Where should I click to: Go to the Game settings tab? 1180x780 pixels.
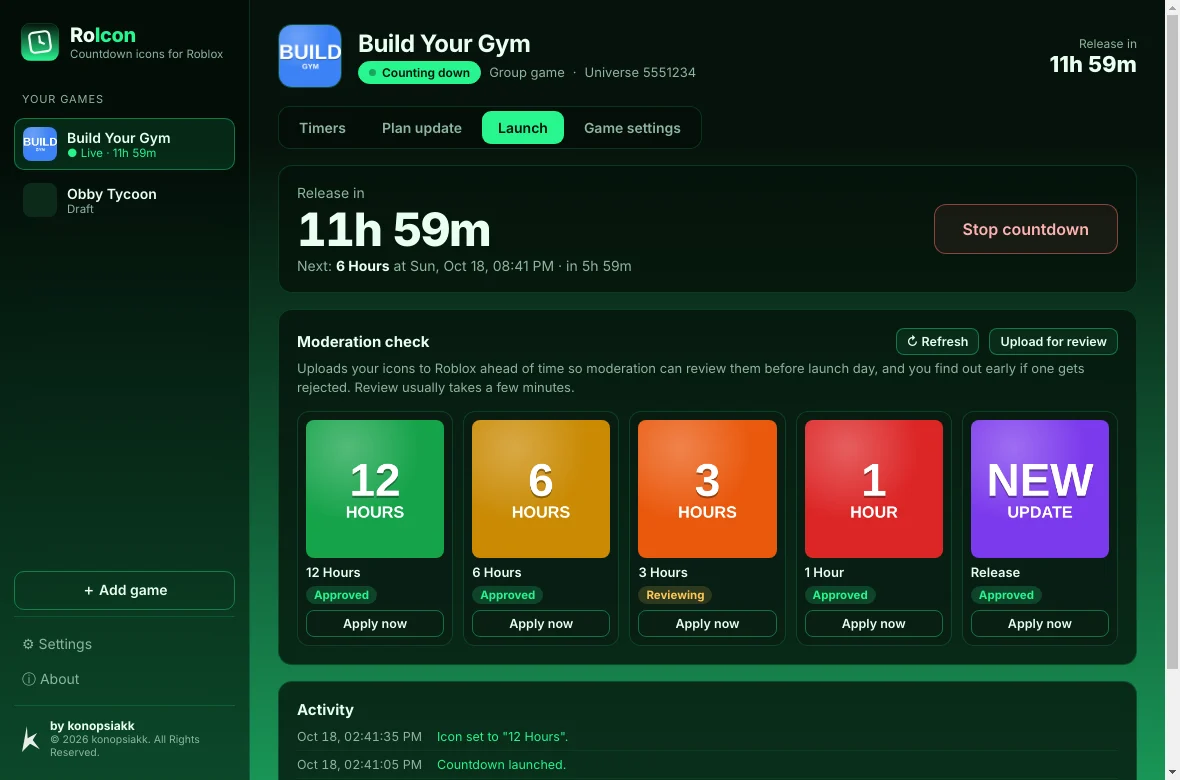tap(632, 128)
